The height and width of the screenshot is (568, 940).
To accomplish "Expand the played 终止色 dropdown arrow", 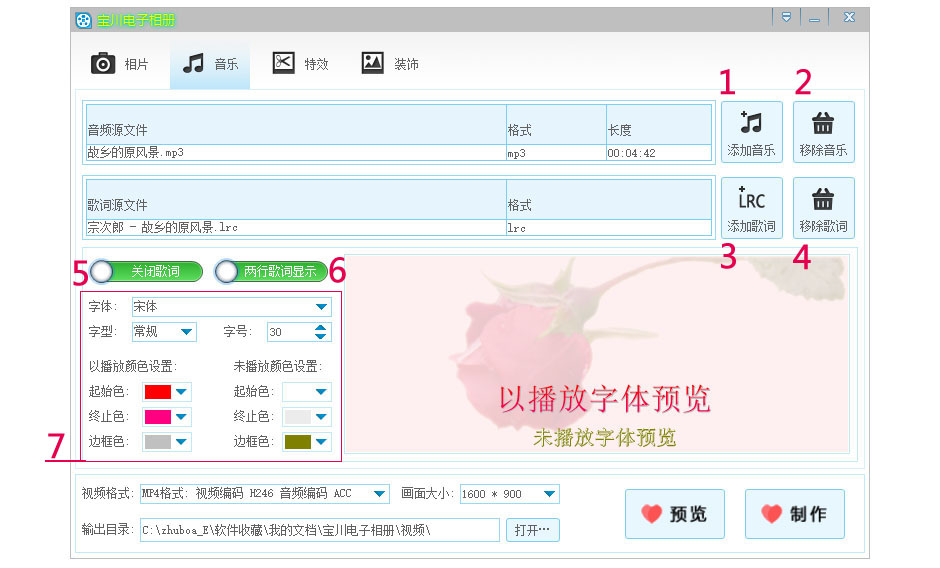I will coord(181,417).
